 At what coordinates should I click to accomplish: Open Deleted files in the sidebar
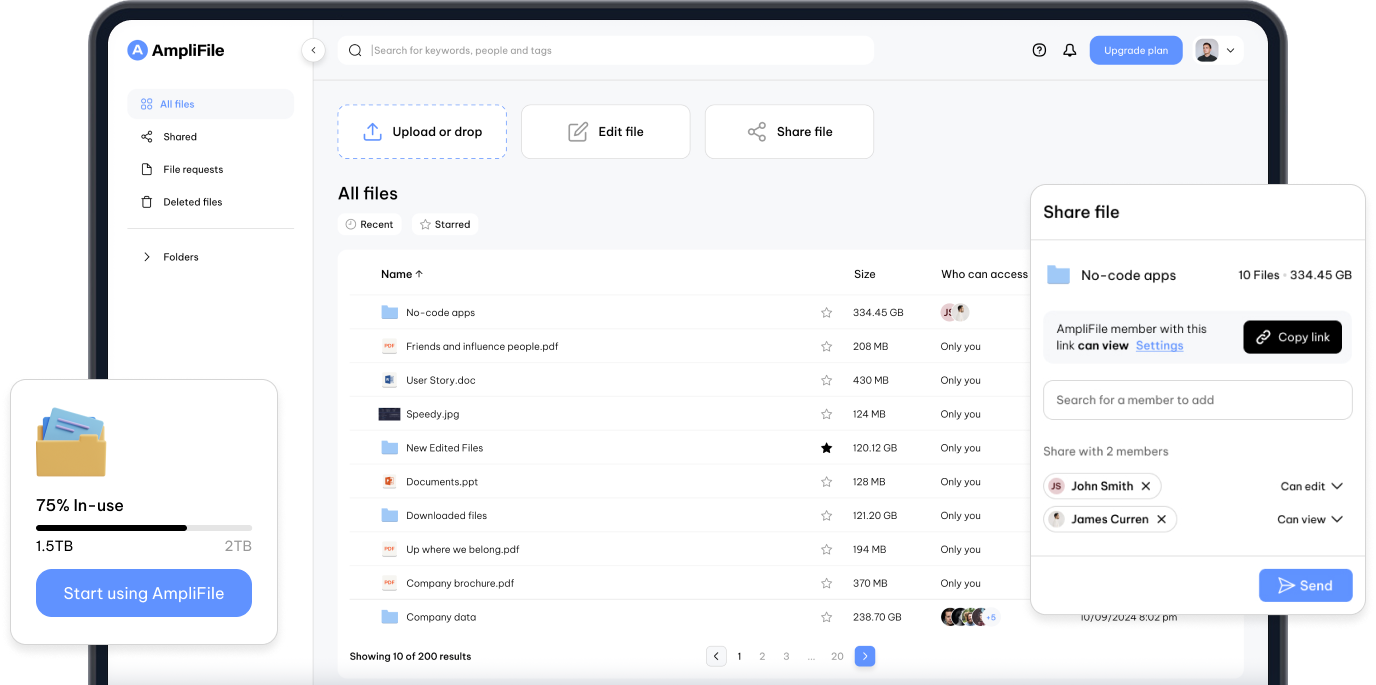pyautogui.click(x=192, y=202)
